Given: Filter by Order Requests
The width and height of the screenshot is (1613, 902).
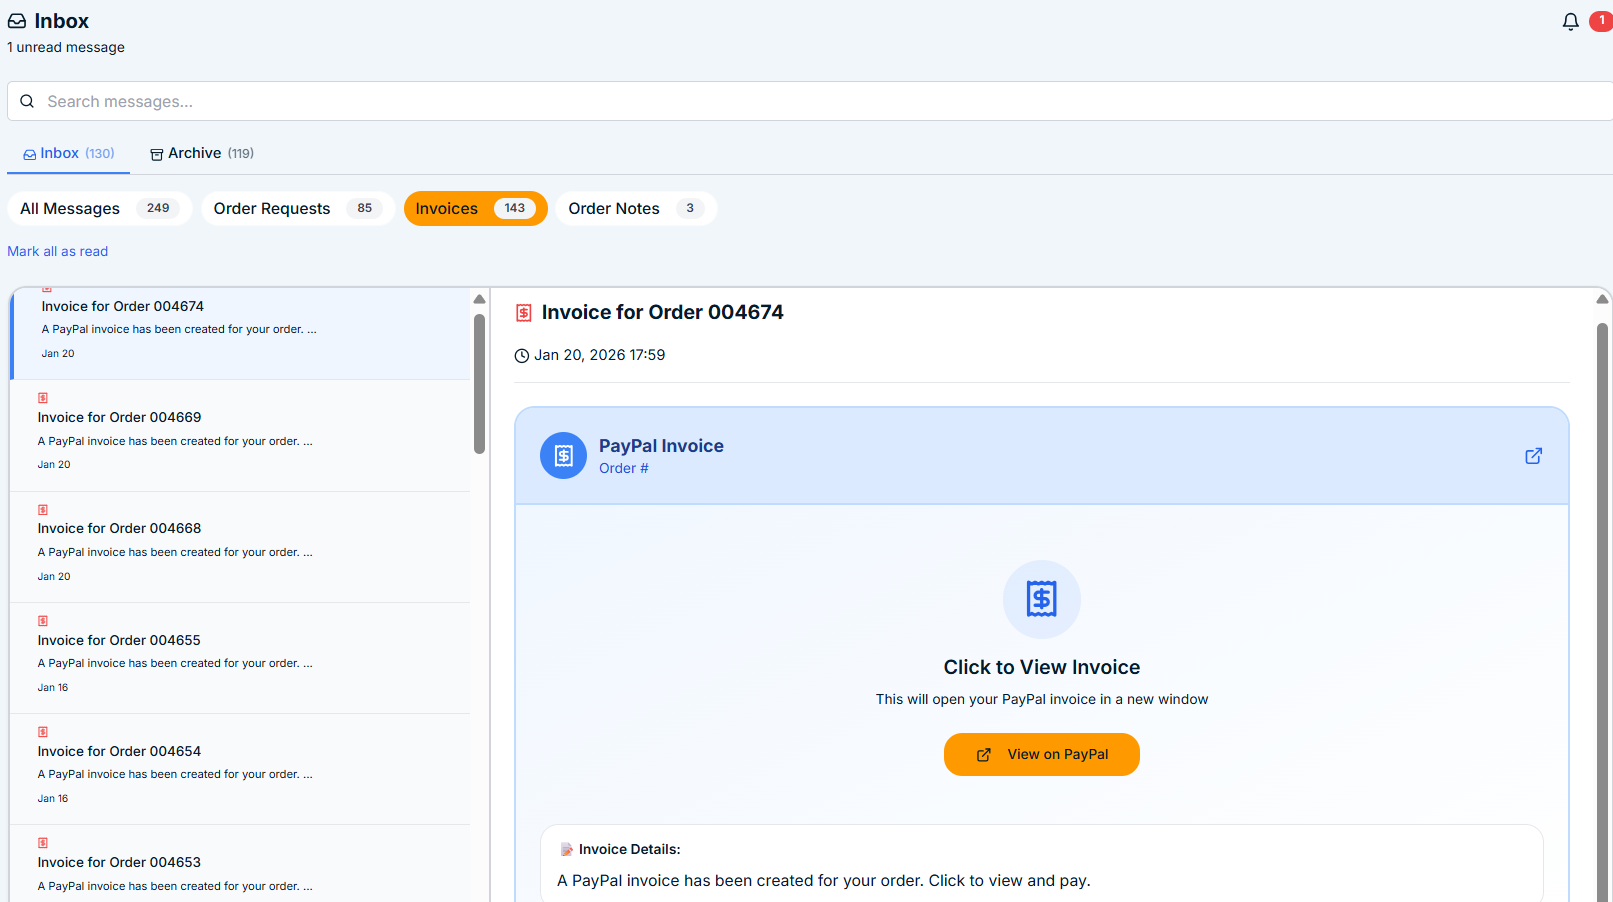Looking at the screenshot, I should 297,208.
